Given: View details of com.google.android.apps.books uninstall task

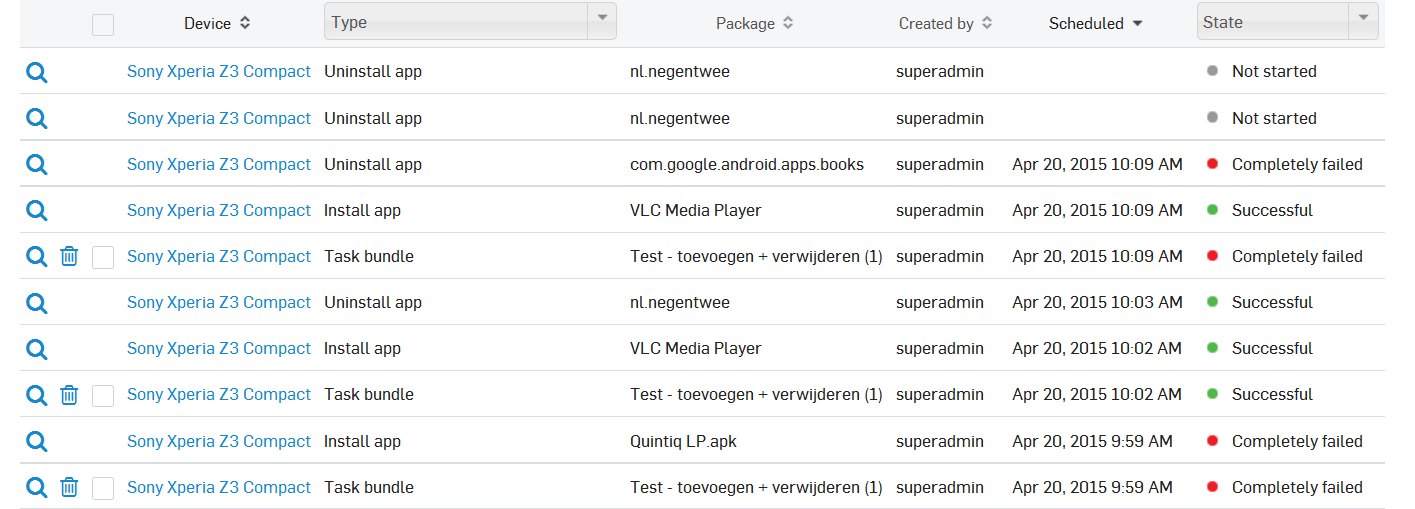Looking at the screenshot, I should 37,164.
